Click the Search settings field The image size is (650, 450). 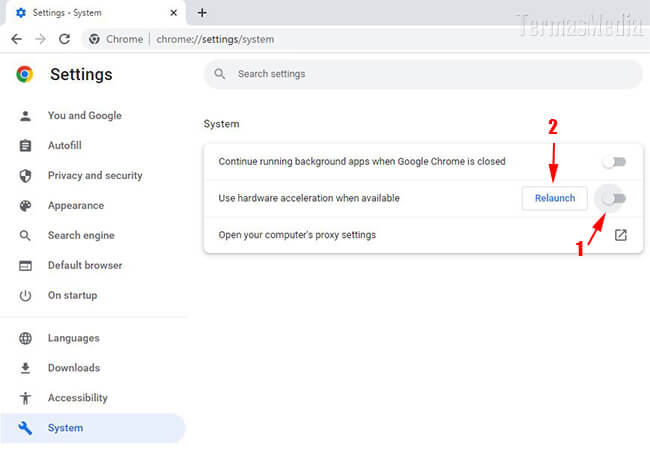[x=423, y=74]
